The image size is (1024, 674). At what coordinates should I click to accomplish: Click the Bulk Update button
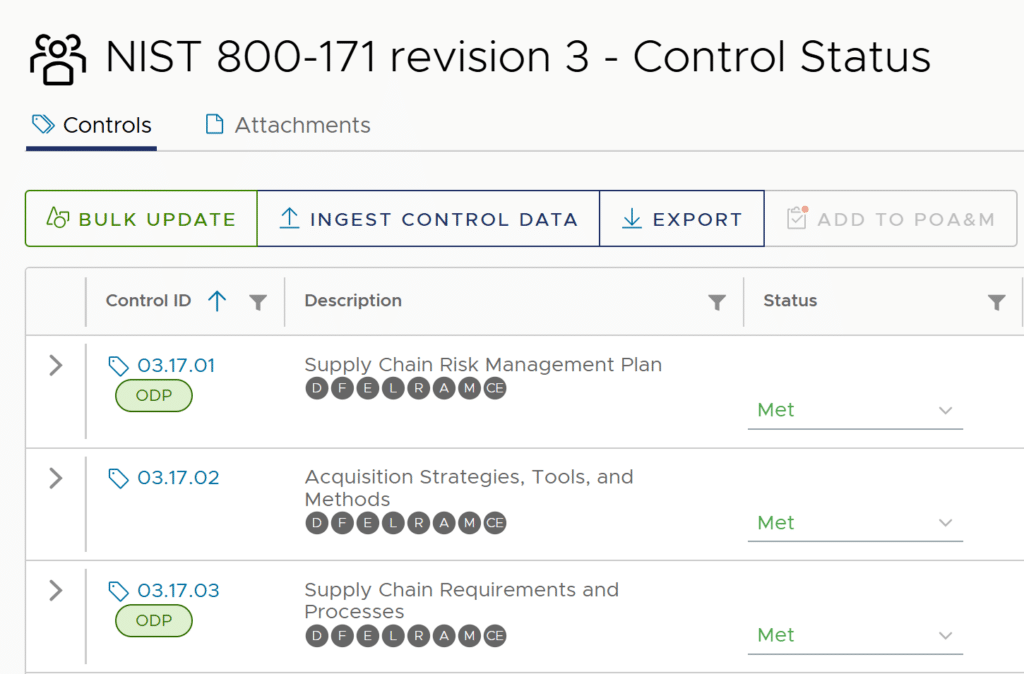pyautogui.click(x=141, y=219)
